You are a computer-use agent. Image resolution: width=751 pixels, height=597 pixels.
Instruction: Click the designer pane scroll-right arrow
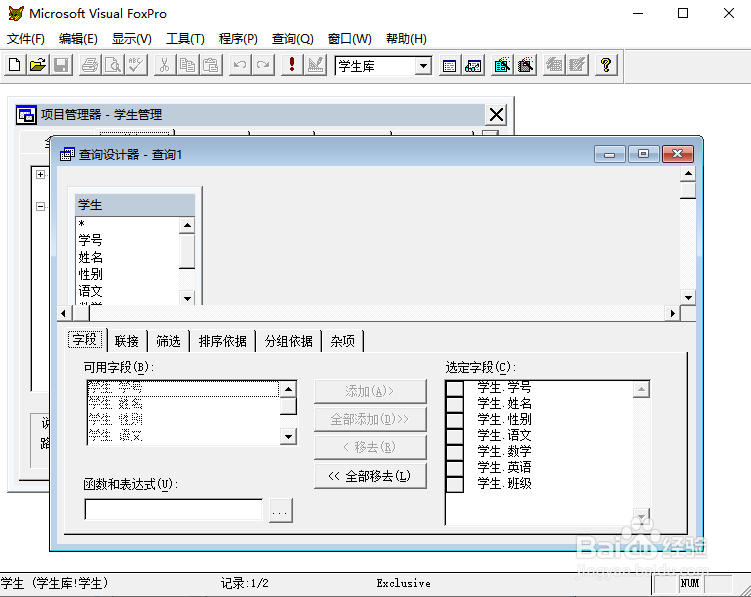coord(672,313)
